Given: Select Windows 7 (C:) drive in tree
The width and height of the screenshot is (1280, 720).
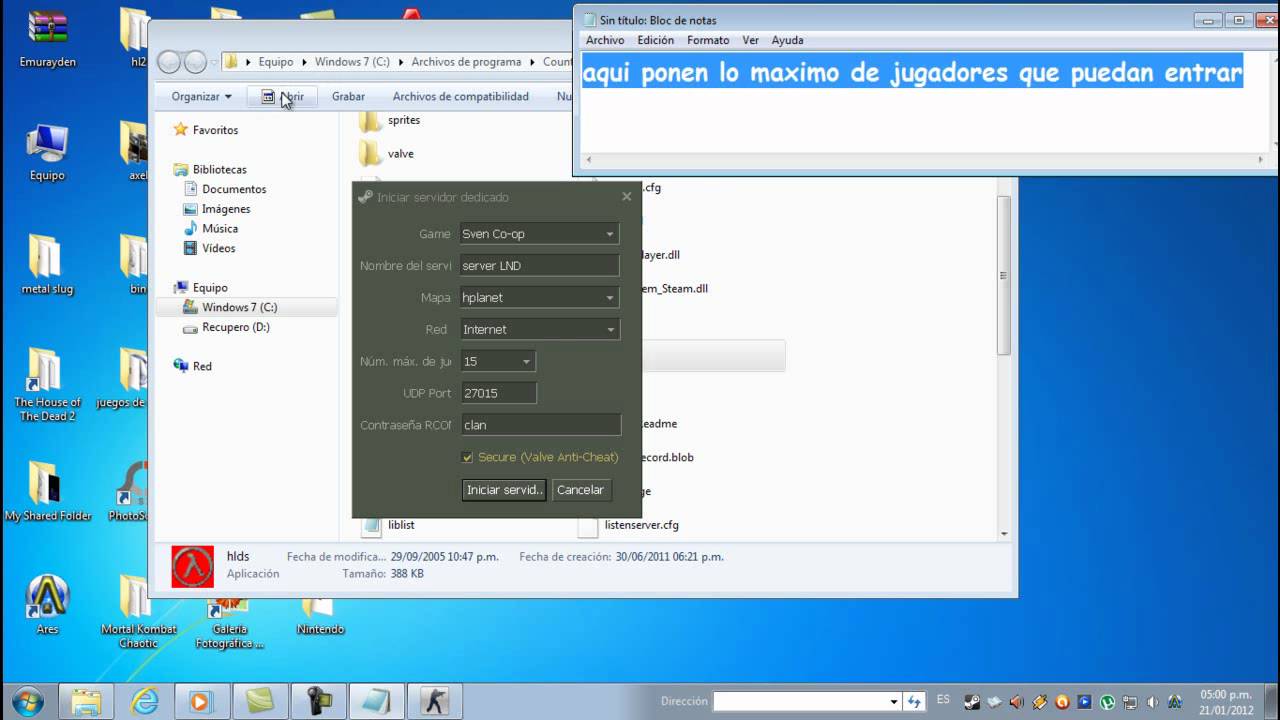Looking at the screenshot, I should [x=230, y=307].
